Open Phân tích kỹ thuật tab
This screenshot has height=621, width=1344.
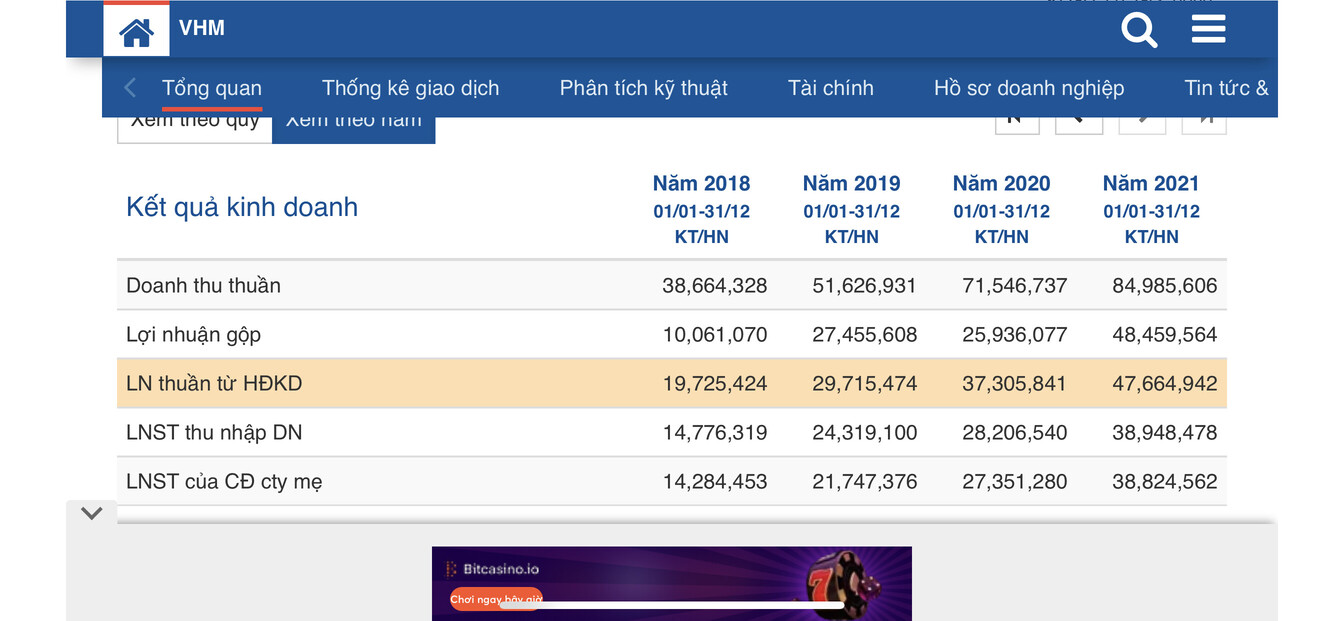[643, 88]
